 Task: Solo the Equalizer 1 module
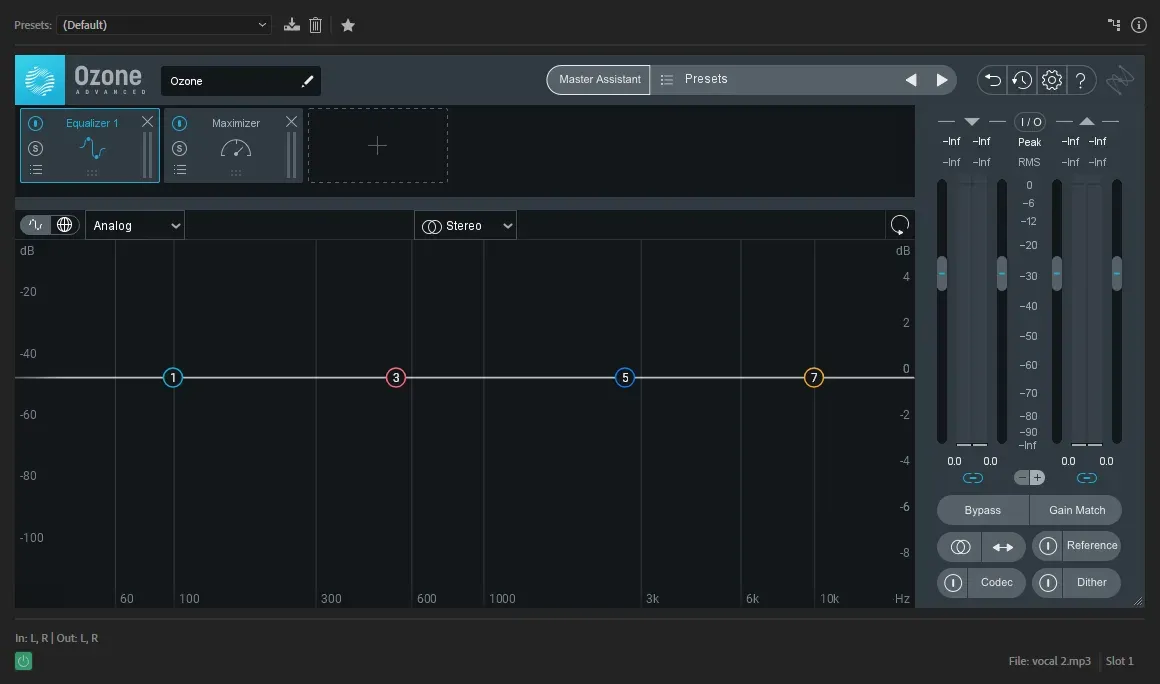coord(36,149)
